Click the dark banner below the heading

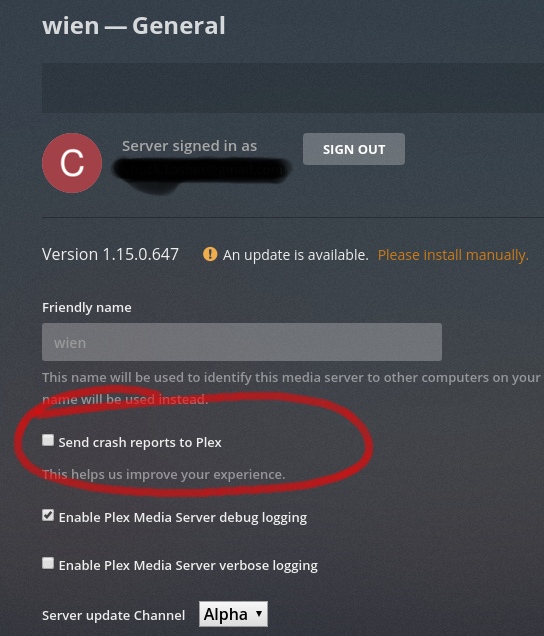(293, 88)
